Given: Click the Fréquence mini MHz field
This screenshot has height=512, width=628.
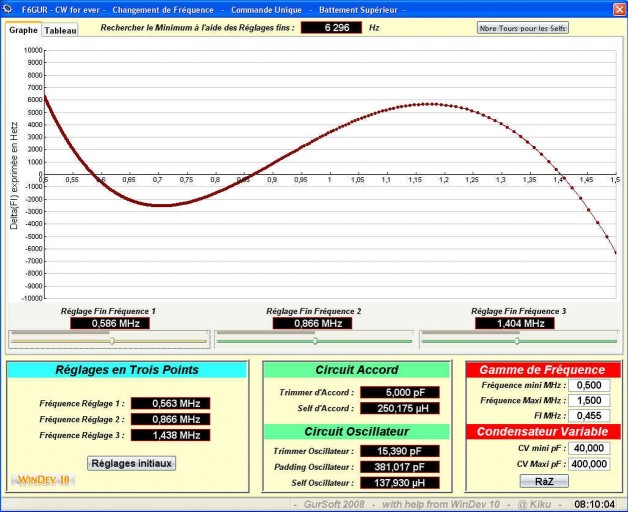Looking at the screenshot, I should 589,385.
